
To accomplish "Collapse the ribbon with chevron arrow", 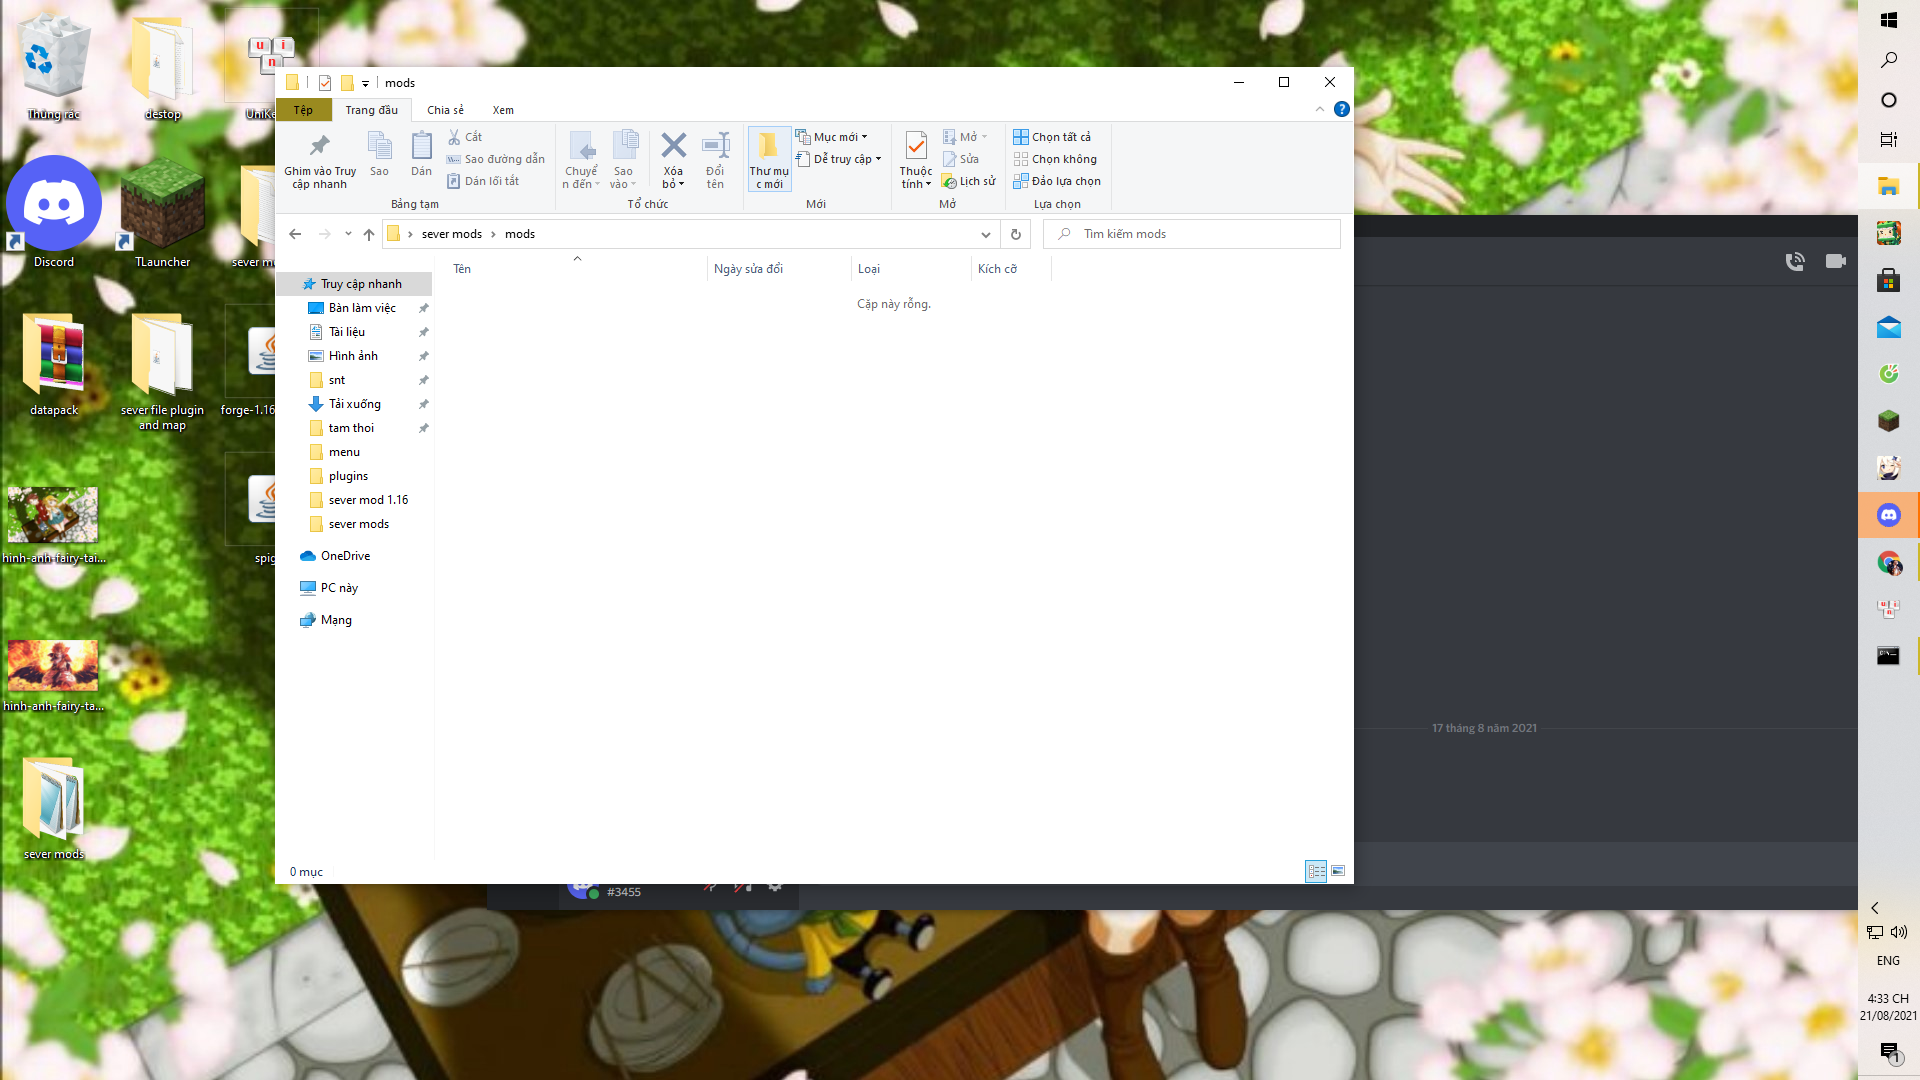I will click(x=1319, y=109).
